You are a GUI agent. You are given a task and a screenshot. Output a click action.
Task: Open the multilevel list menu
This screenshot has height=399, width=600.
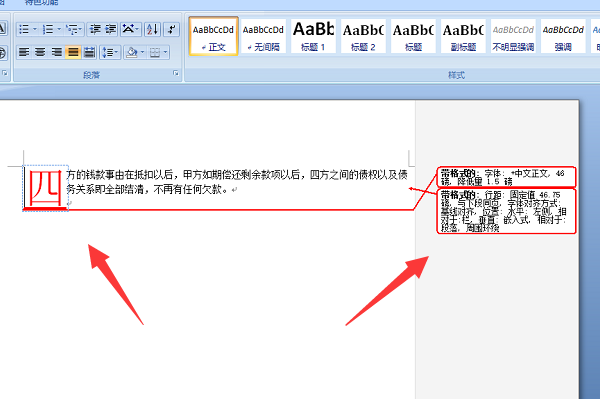point(73,29)
